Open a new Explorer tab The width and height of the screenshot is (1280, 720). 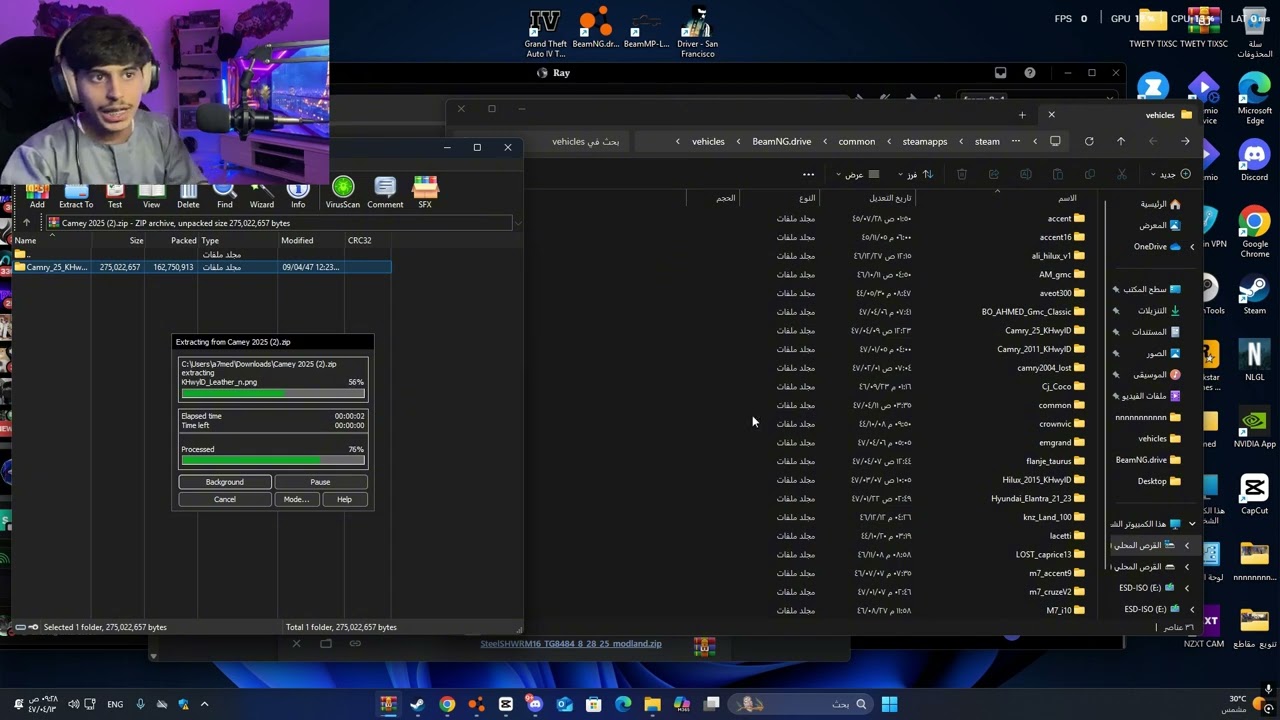pyautogui.click(x=1022, y=115)
